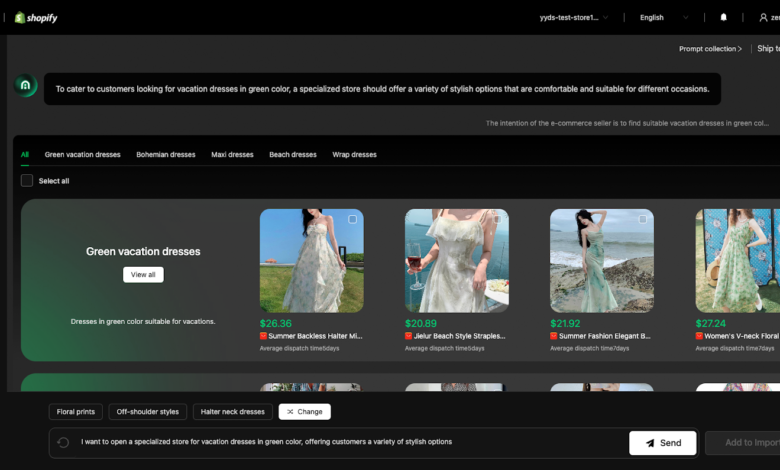Switch to the Bohemian dresses tab
Screen dimensions: 780x470
pyautogui.click(x=166, y=155)
